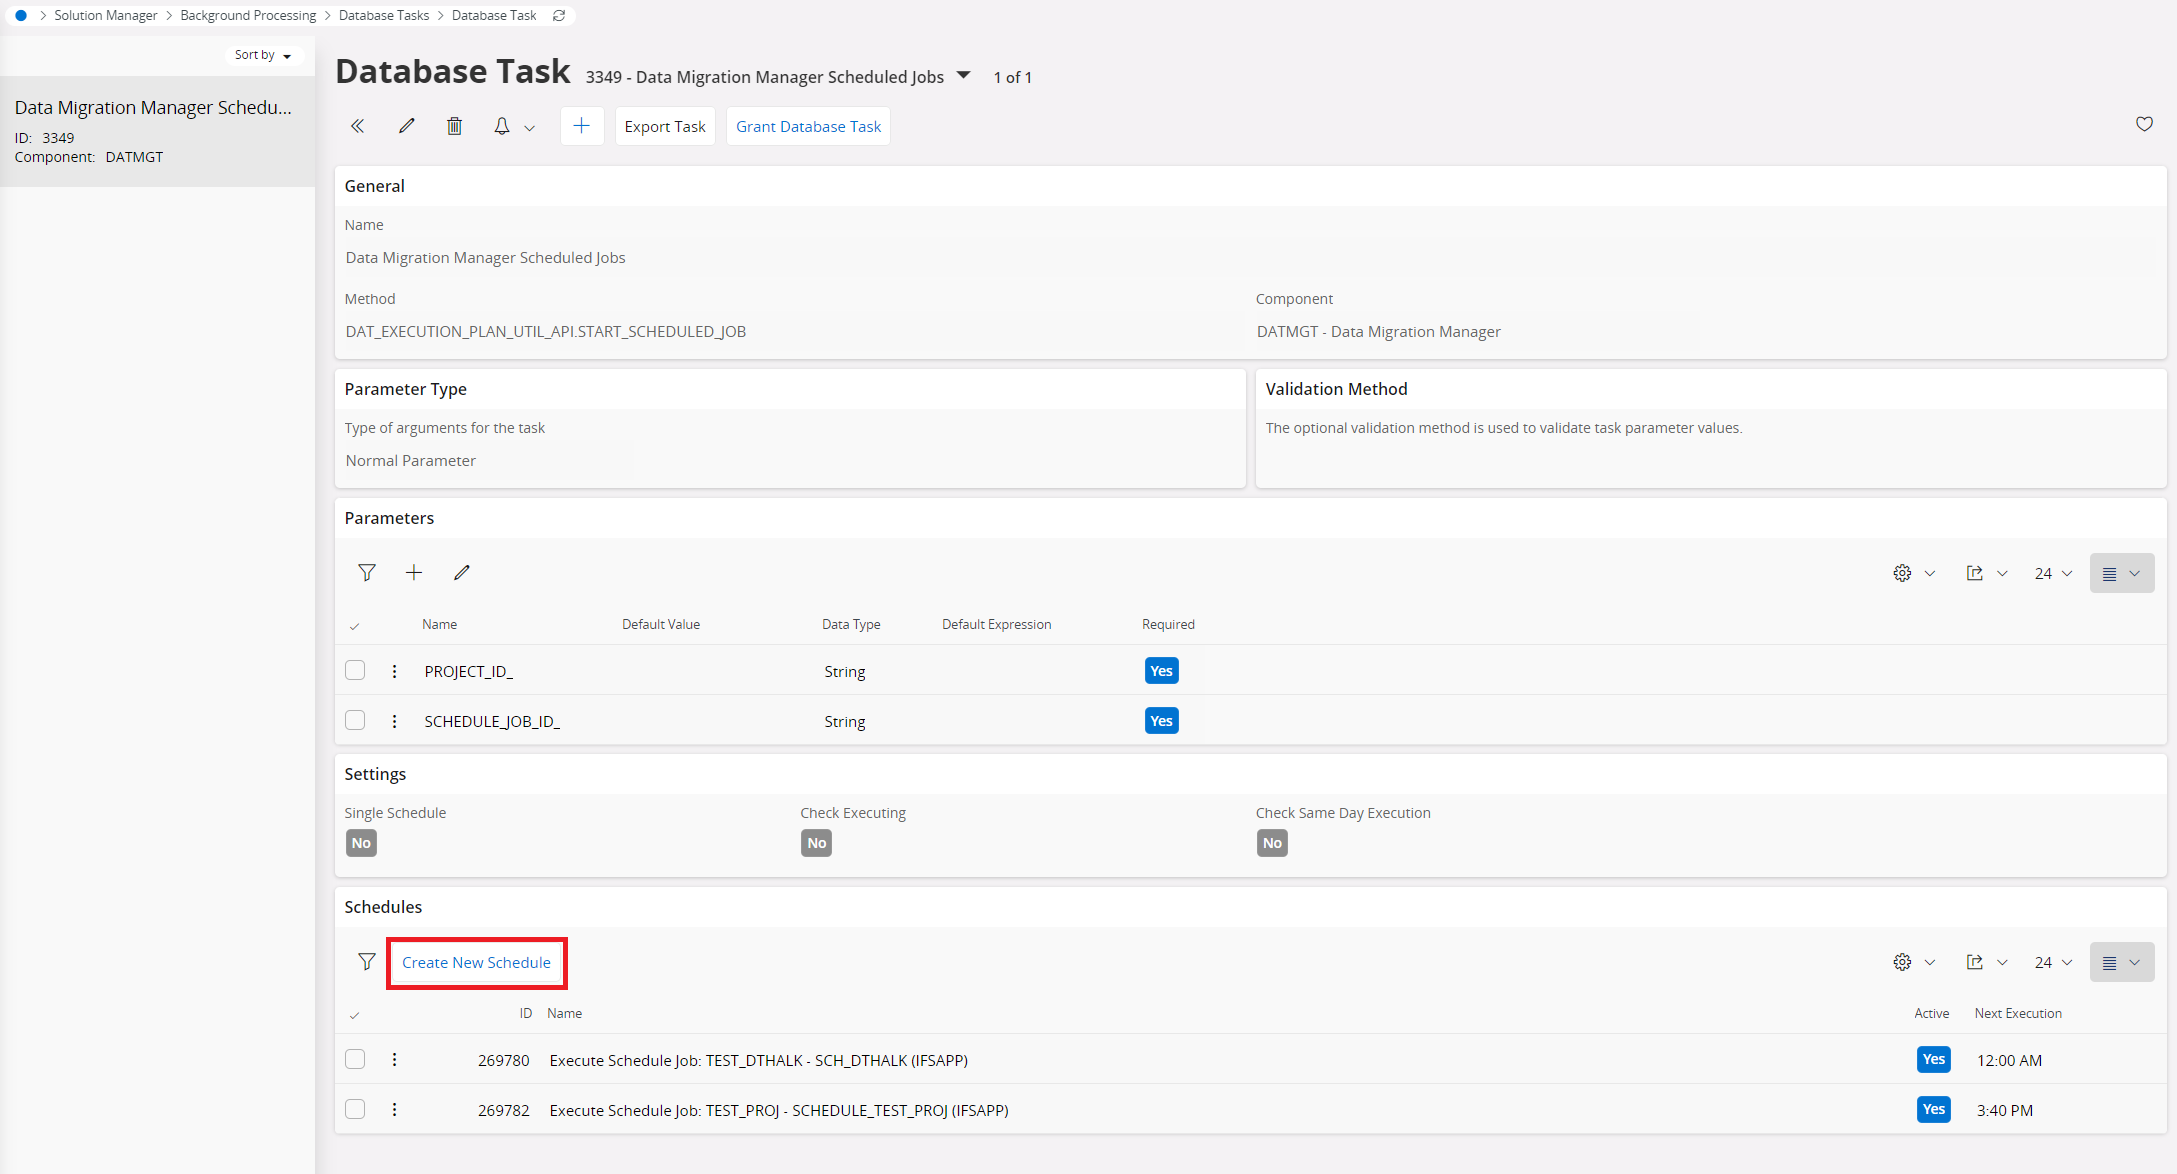Tick the checkbox for schedule 269780
This screenshot has width=2177, height=1174.
355,1059
